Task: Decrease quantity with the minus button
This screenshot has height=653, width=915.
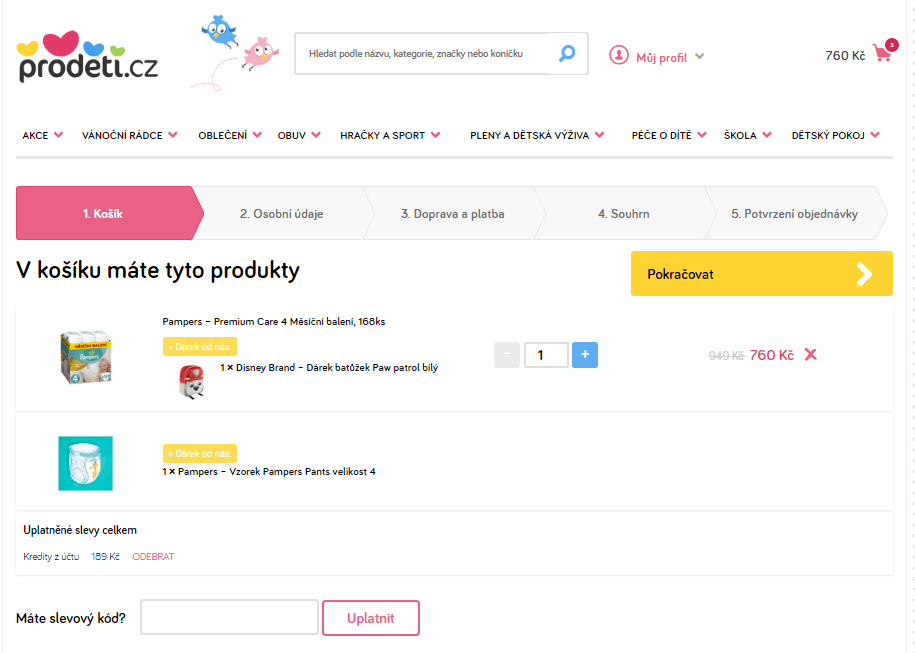Action: [507, 355]
